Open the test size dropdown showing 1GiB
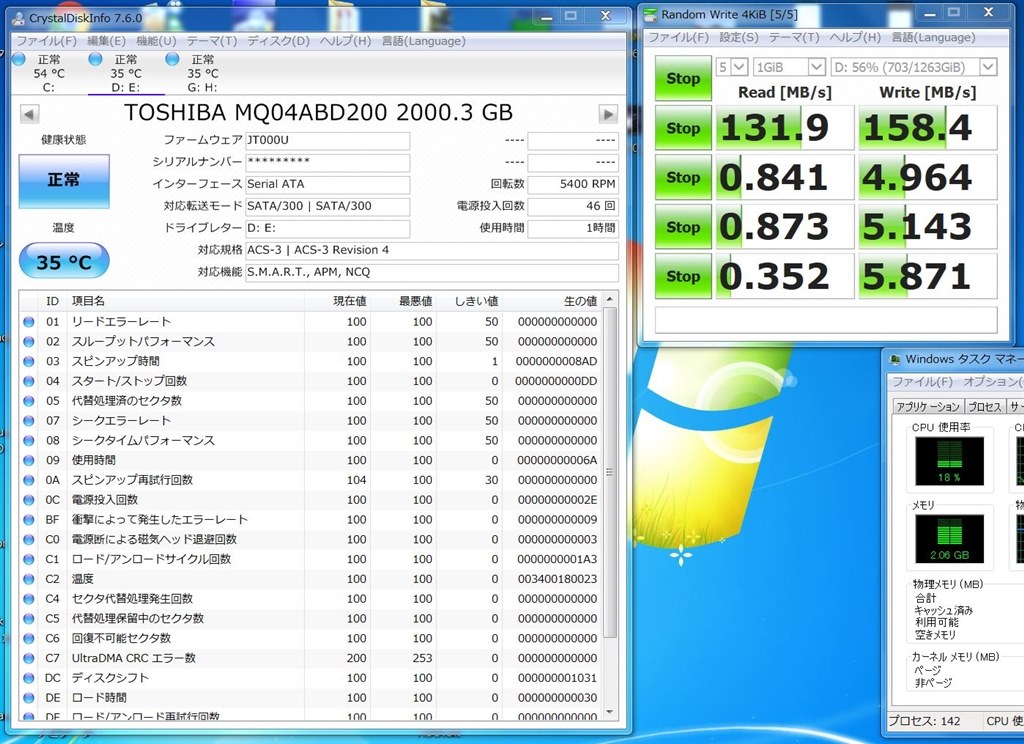 789,67
